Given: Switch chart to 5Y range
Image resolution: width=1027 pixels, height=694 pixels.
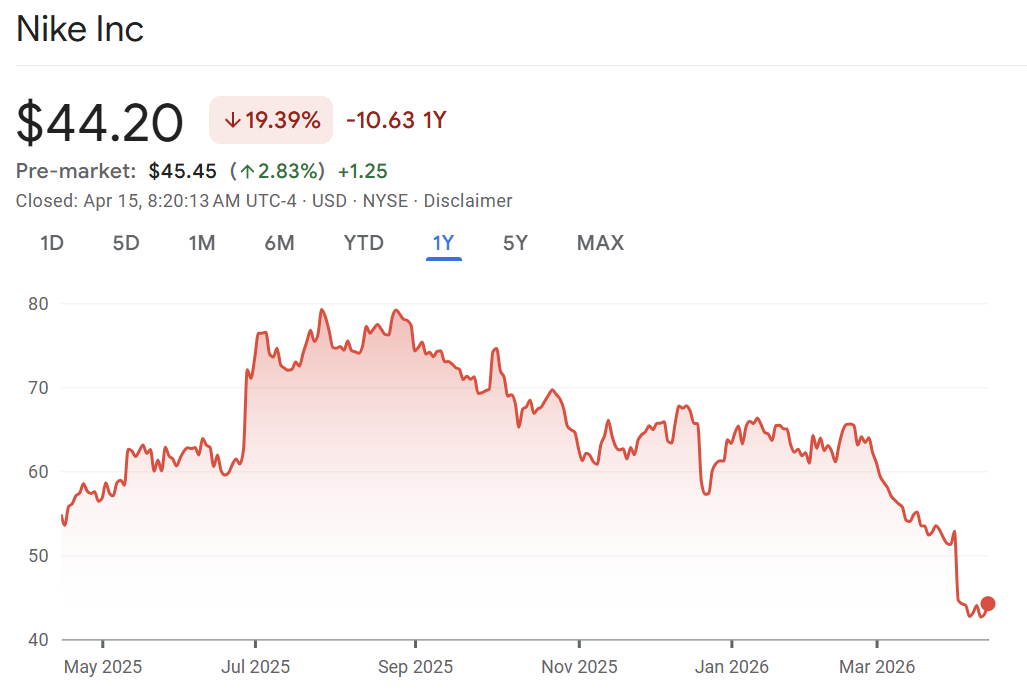Looking at the screenshot, I should click(515, 243).
